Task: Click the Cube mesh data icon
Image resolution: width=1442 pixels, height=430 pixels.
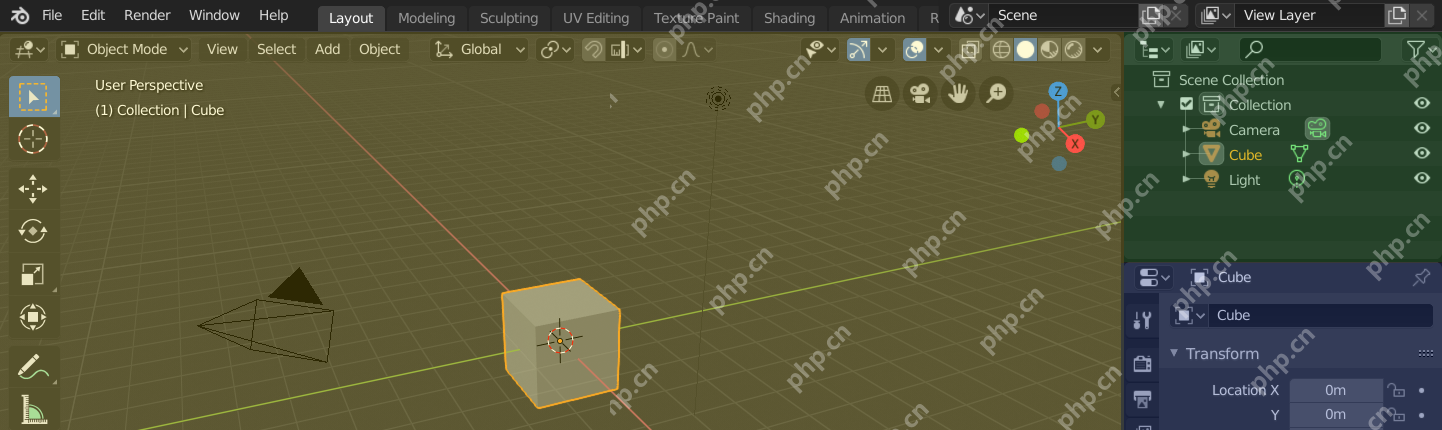Action: [x=1299, y=153]
